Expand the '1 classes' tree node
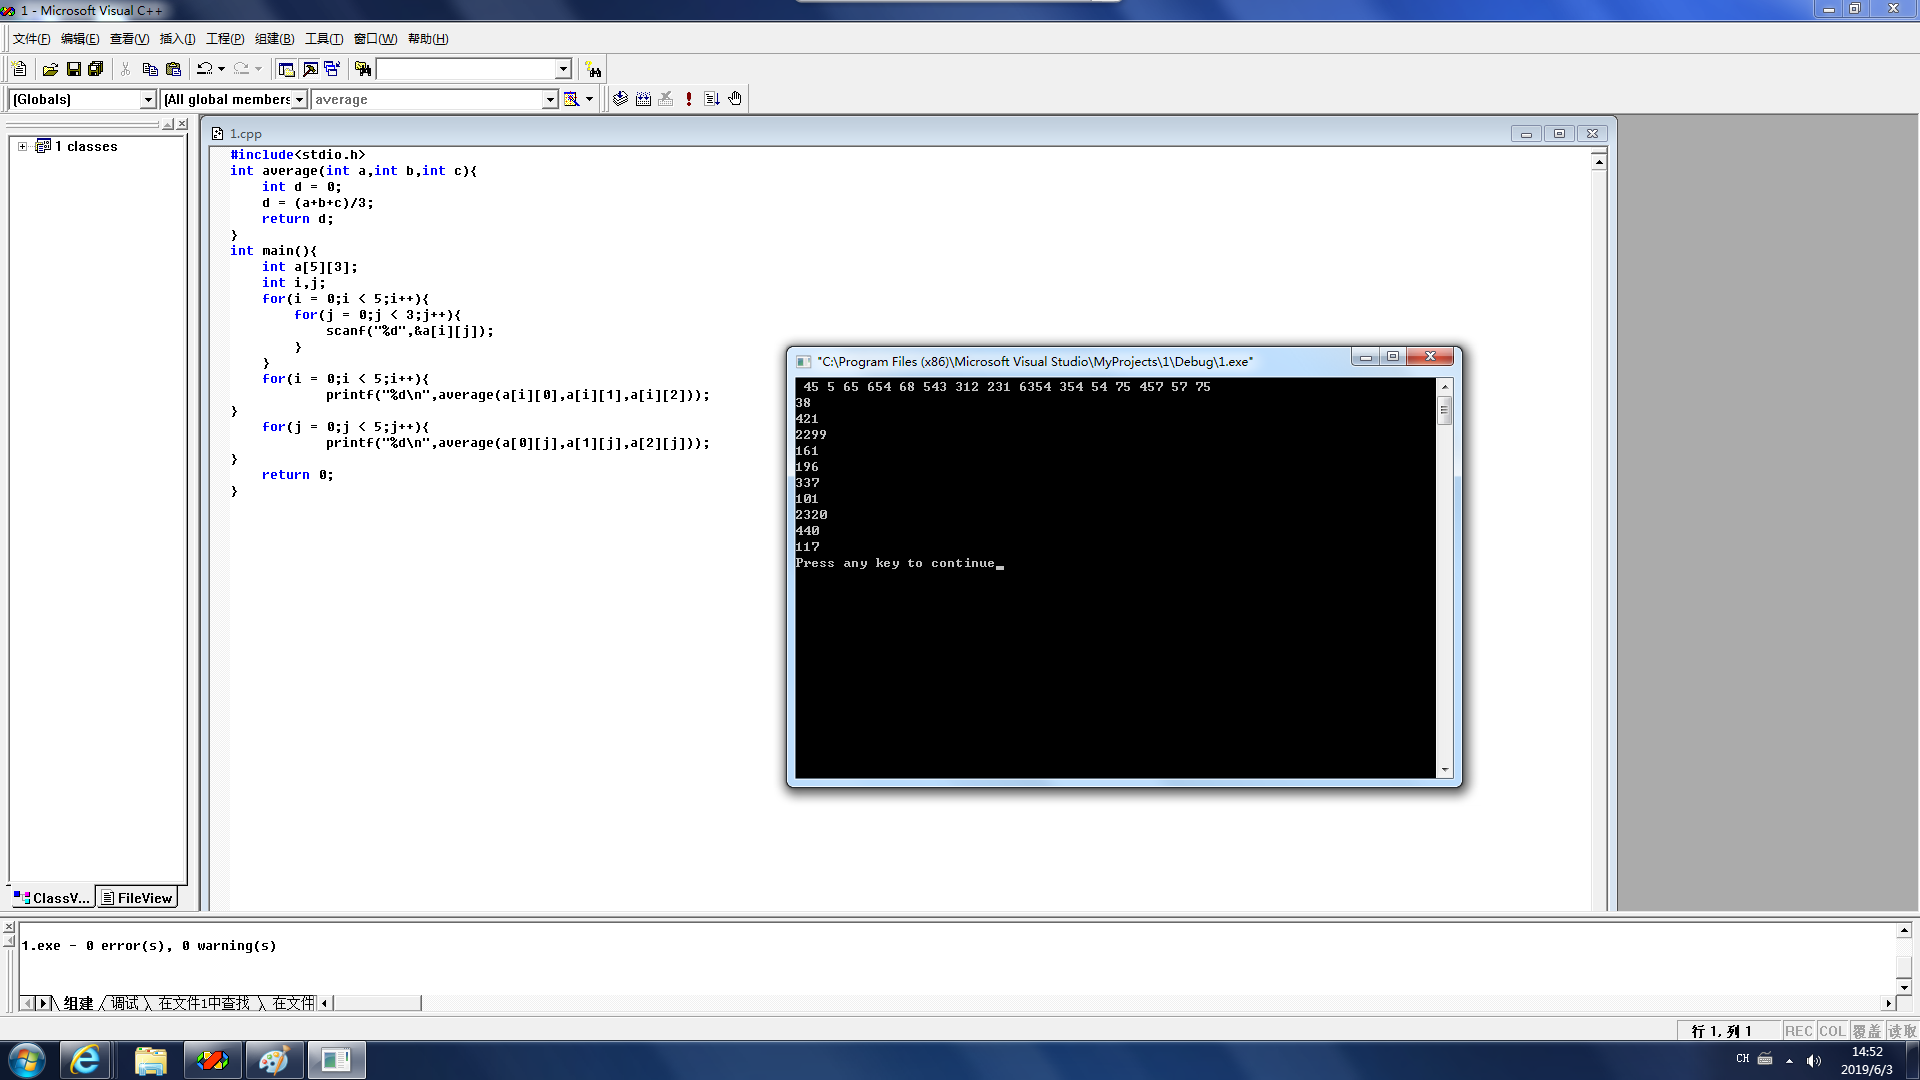The width and height of the screenshot is (1920, 1080). (x=22, y=146)
